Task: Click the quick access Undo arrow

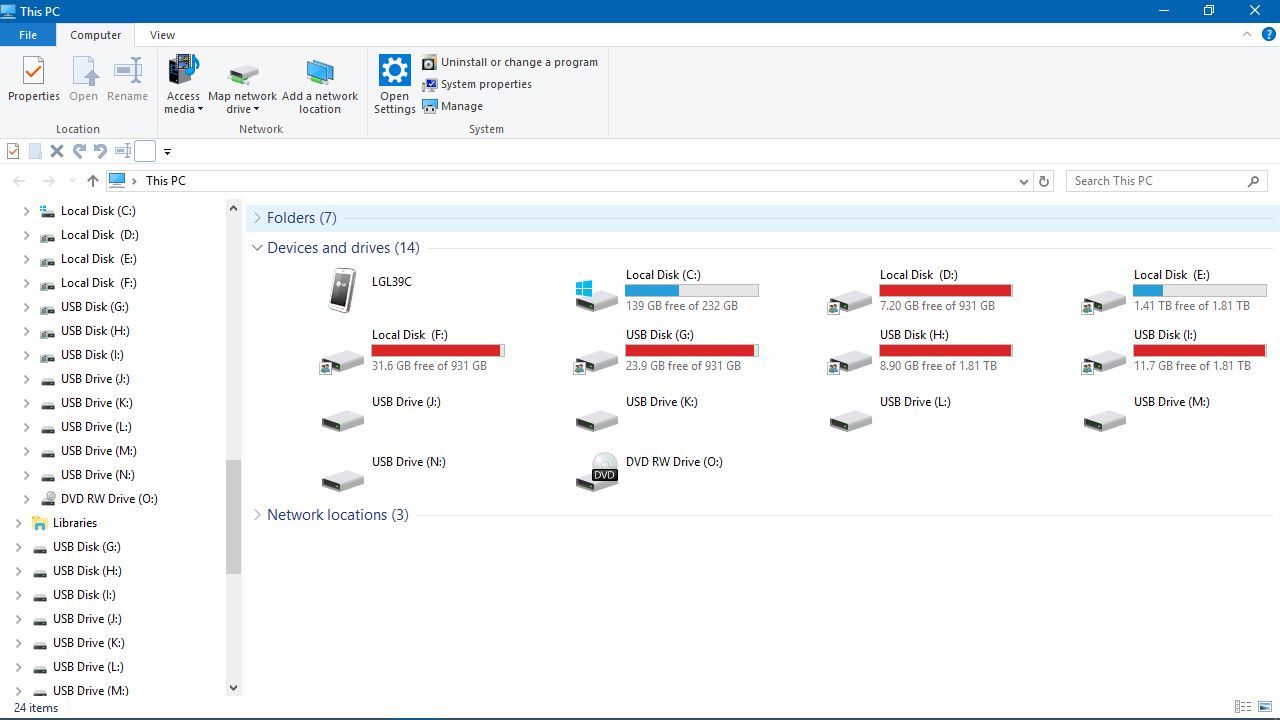Action: (x=100, y=152)
